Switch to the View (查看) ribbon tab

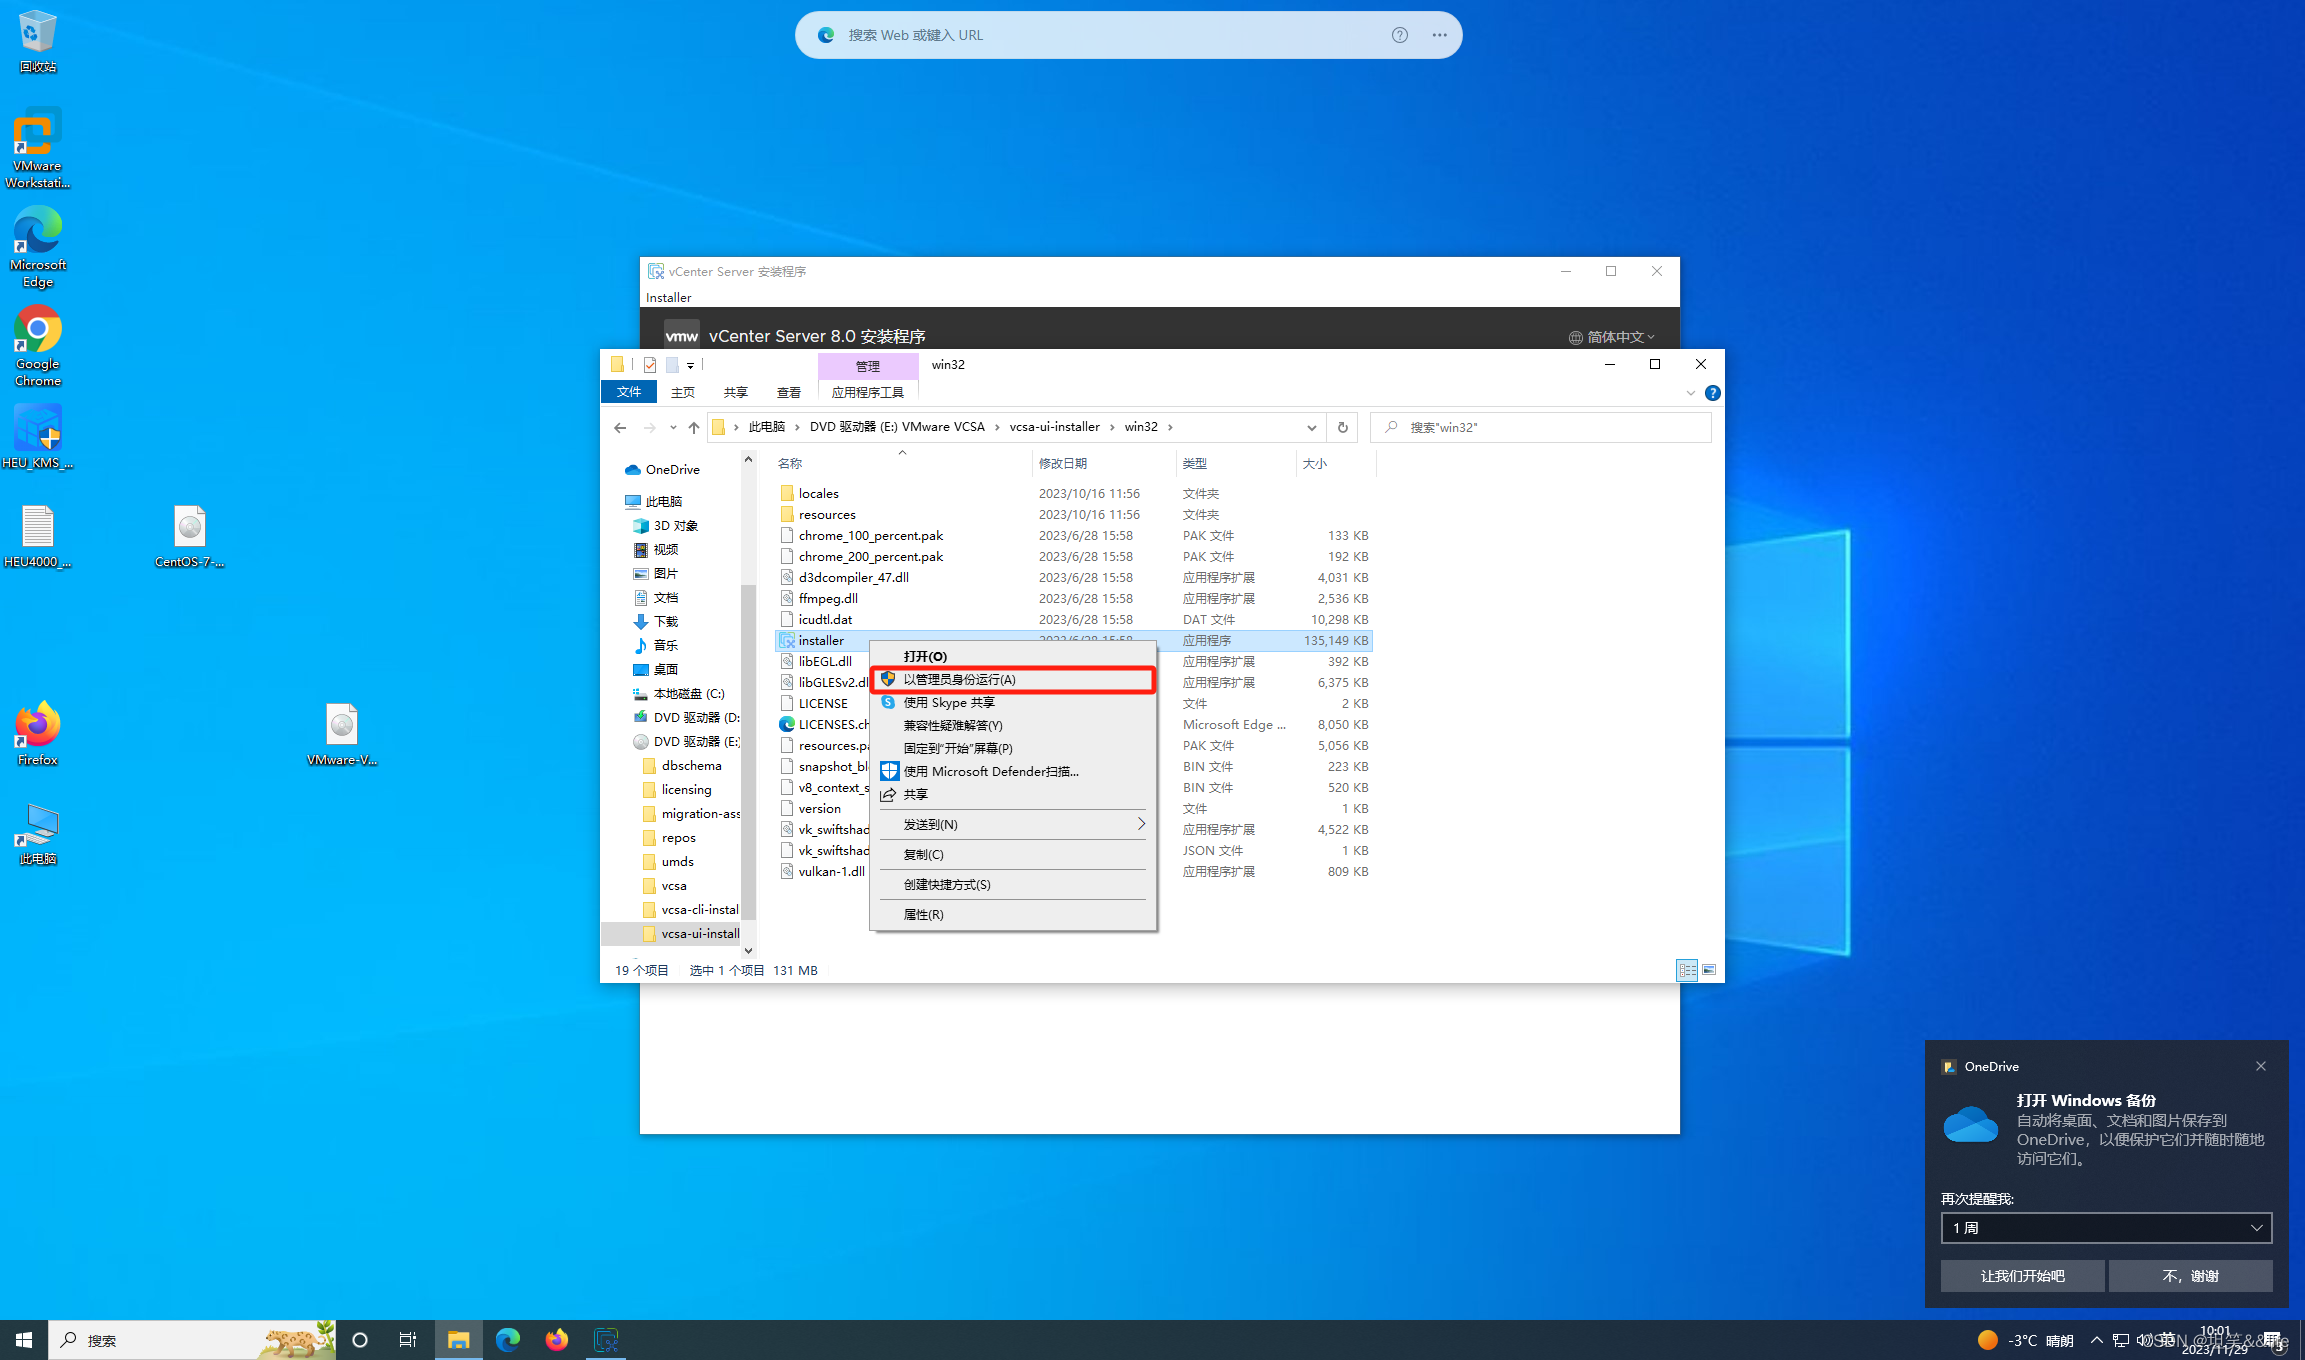pos(789,392)
